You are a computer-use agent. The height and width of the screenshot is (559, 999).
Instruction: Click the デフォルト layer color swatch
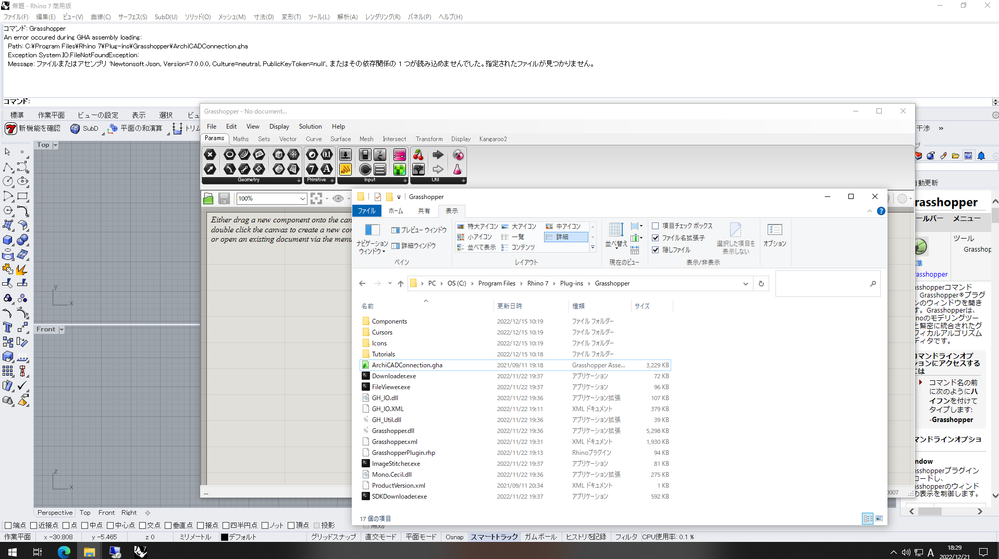point(224,537)
